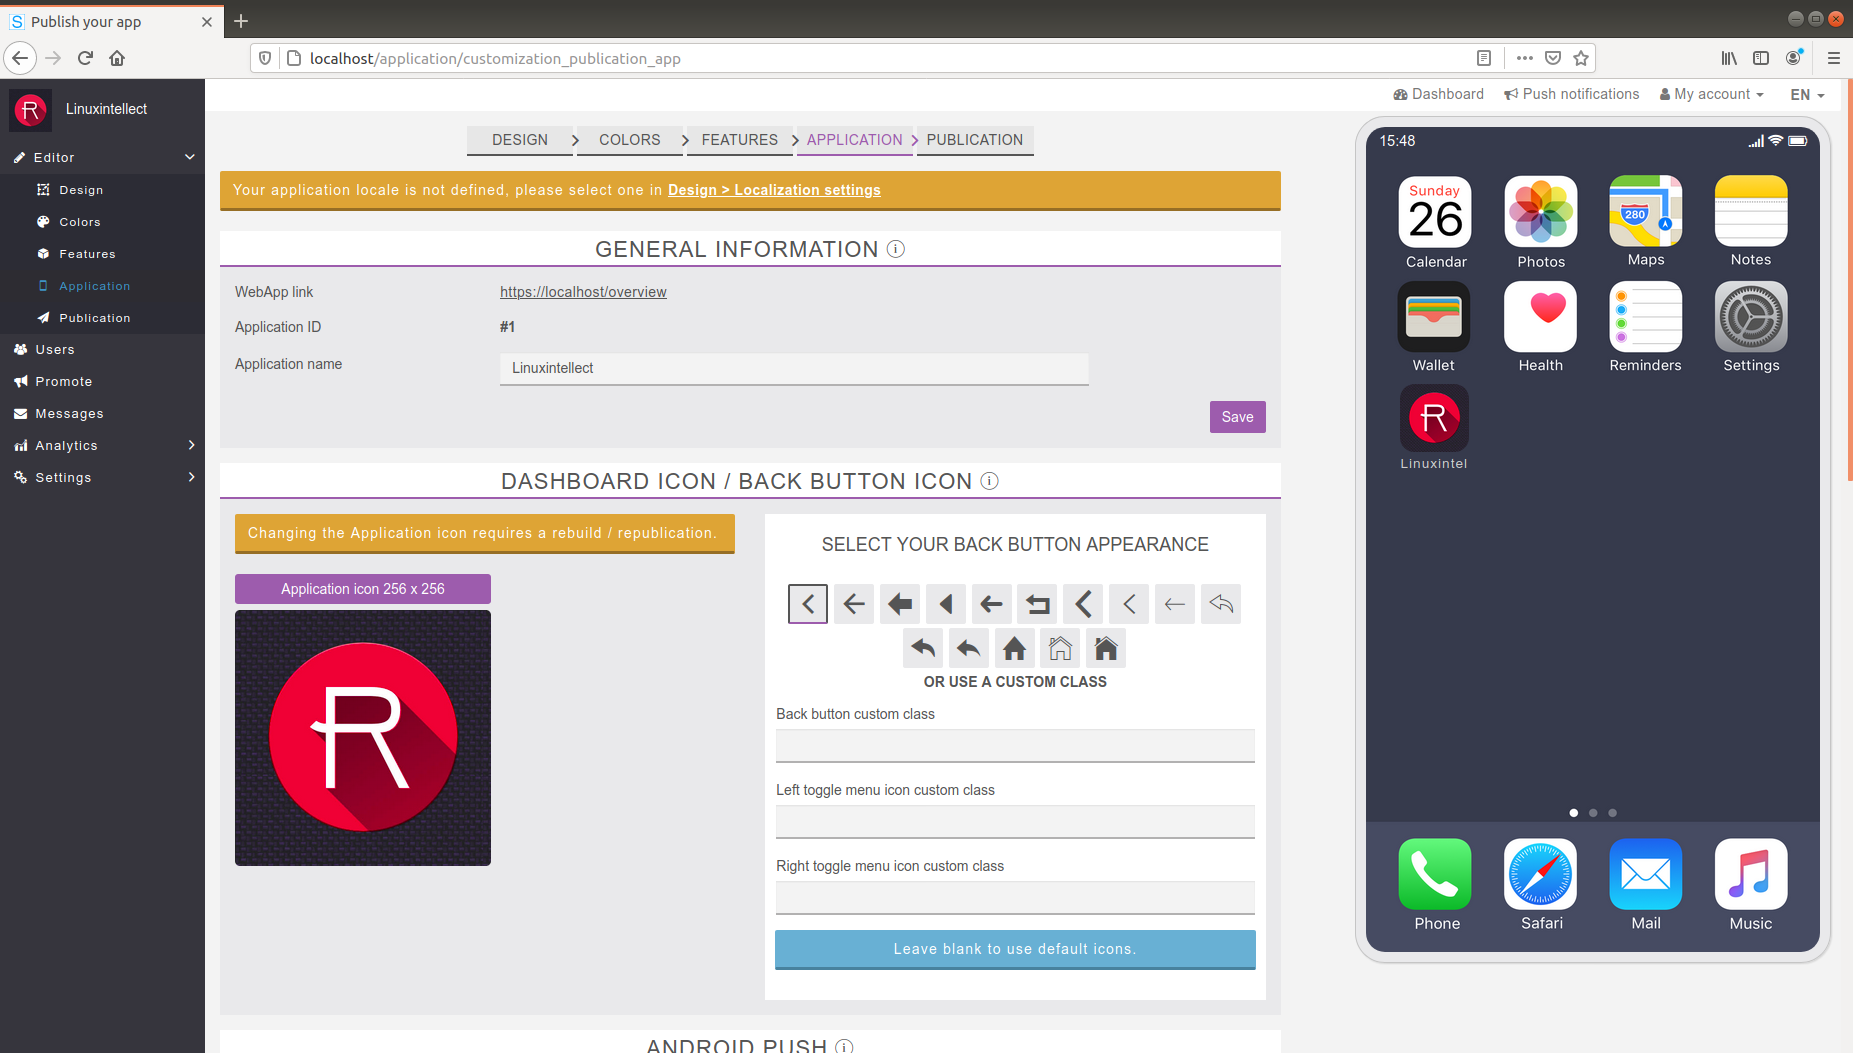
Task: Select the thin chevron back button style
Action: click(1129, 604)
